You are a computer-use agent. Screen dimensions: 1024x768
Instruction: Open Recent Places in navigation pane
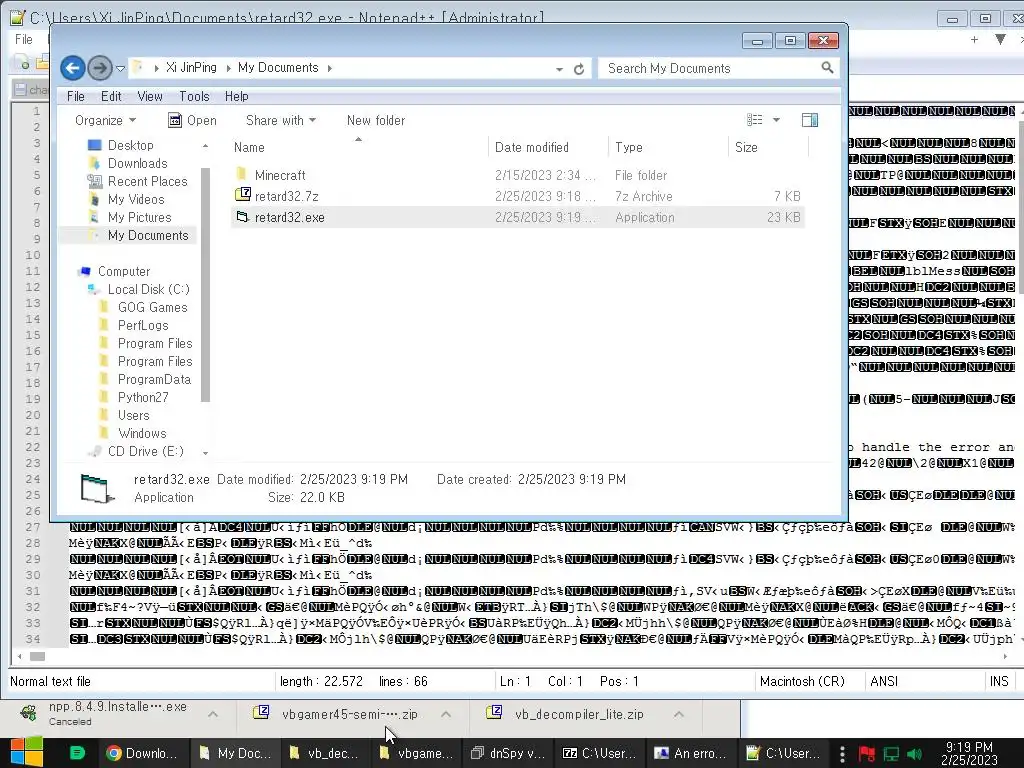[x=147, y=181]
